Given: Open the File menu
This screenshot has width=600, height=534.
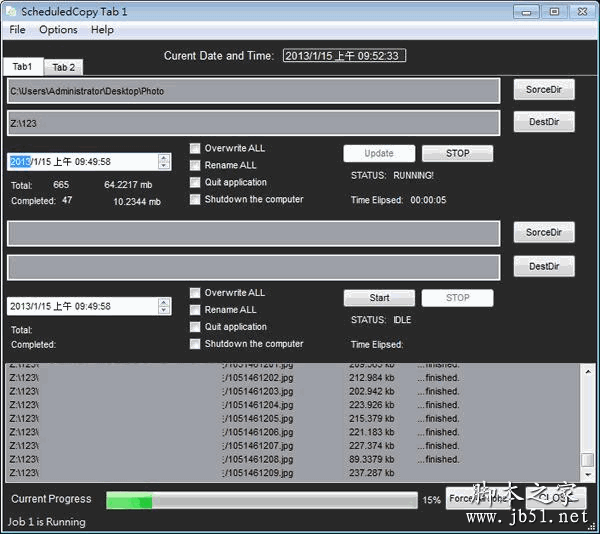Looking at the screenshot, I should tap(17, 30).
